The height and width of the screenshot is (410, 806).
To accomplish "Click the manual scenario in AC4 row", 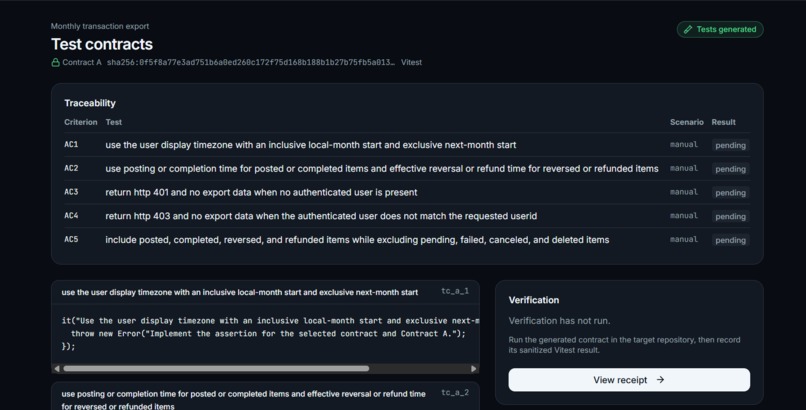I will pos(684,215).
